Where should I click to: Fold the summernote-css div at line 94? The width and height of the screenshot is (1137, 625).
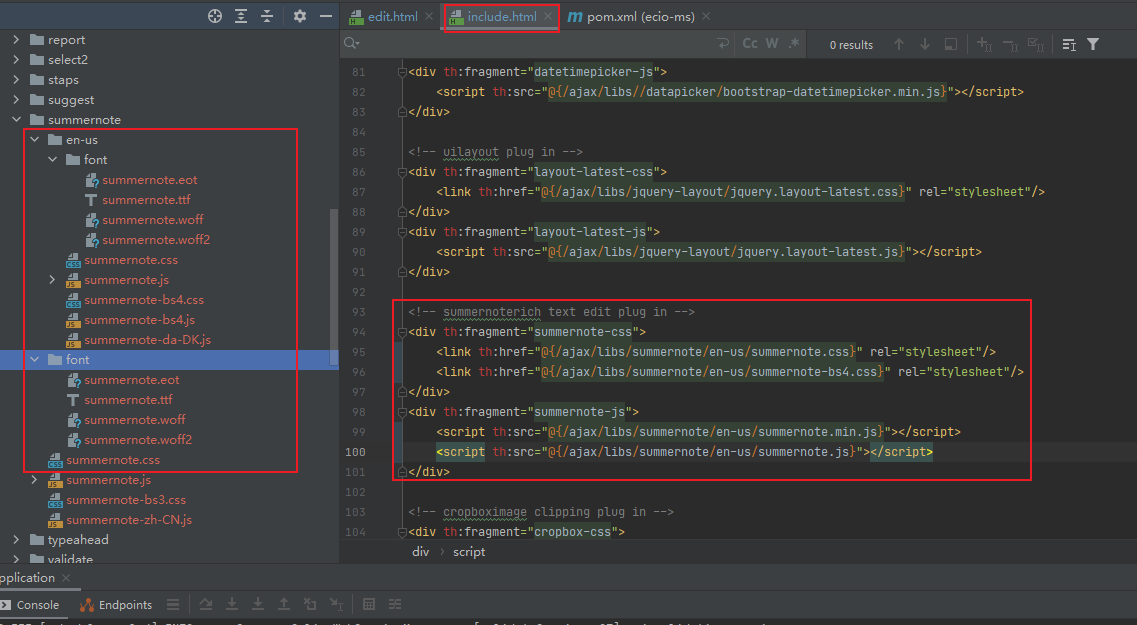pos(402,332)
